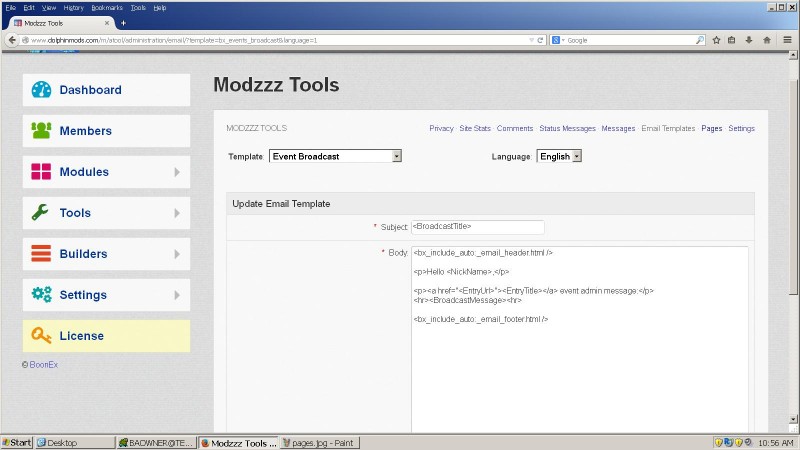This screenshot has width=800, height=450.
Task: Open the Edit menu
Action: pyautogui.click(x=29, y=8)
